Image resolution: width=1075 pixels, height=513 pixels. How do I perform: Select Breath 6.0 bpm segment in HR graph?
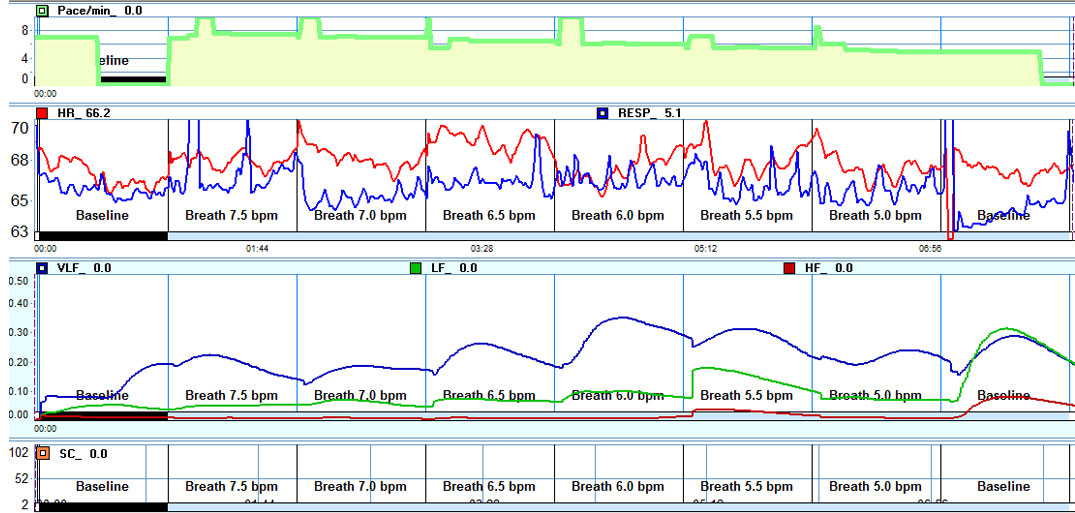[x=618, y=215]
